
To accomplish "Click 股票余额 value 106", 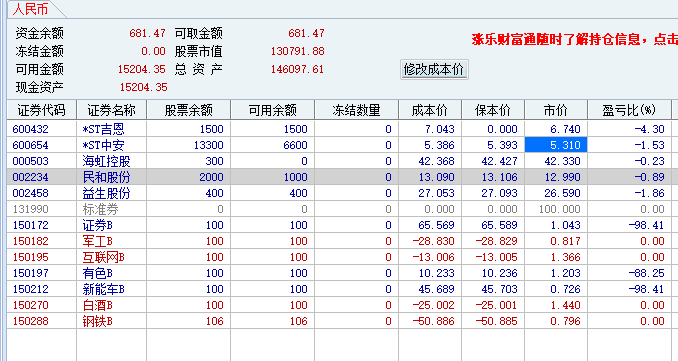I will tap(214, 321).
